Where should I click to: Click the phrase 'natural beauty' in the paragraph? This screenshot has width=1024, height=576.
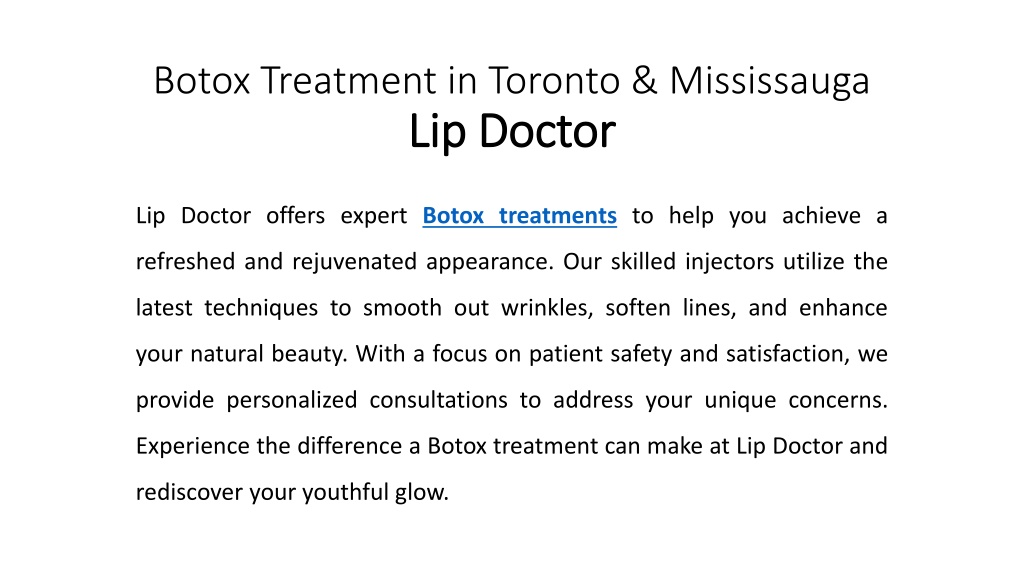click(266, 354)
